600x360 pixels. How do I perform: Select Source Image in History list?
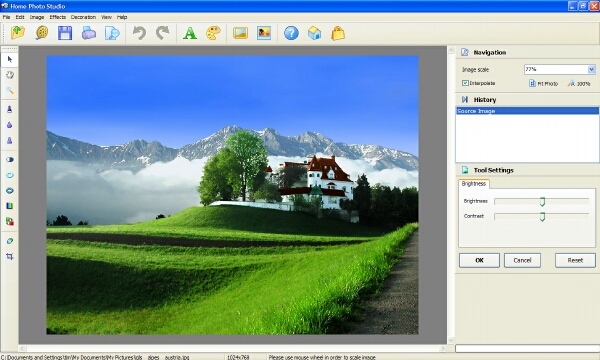[527, 111]
